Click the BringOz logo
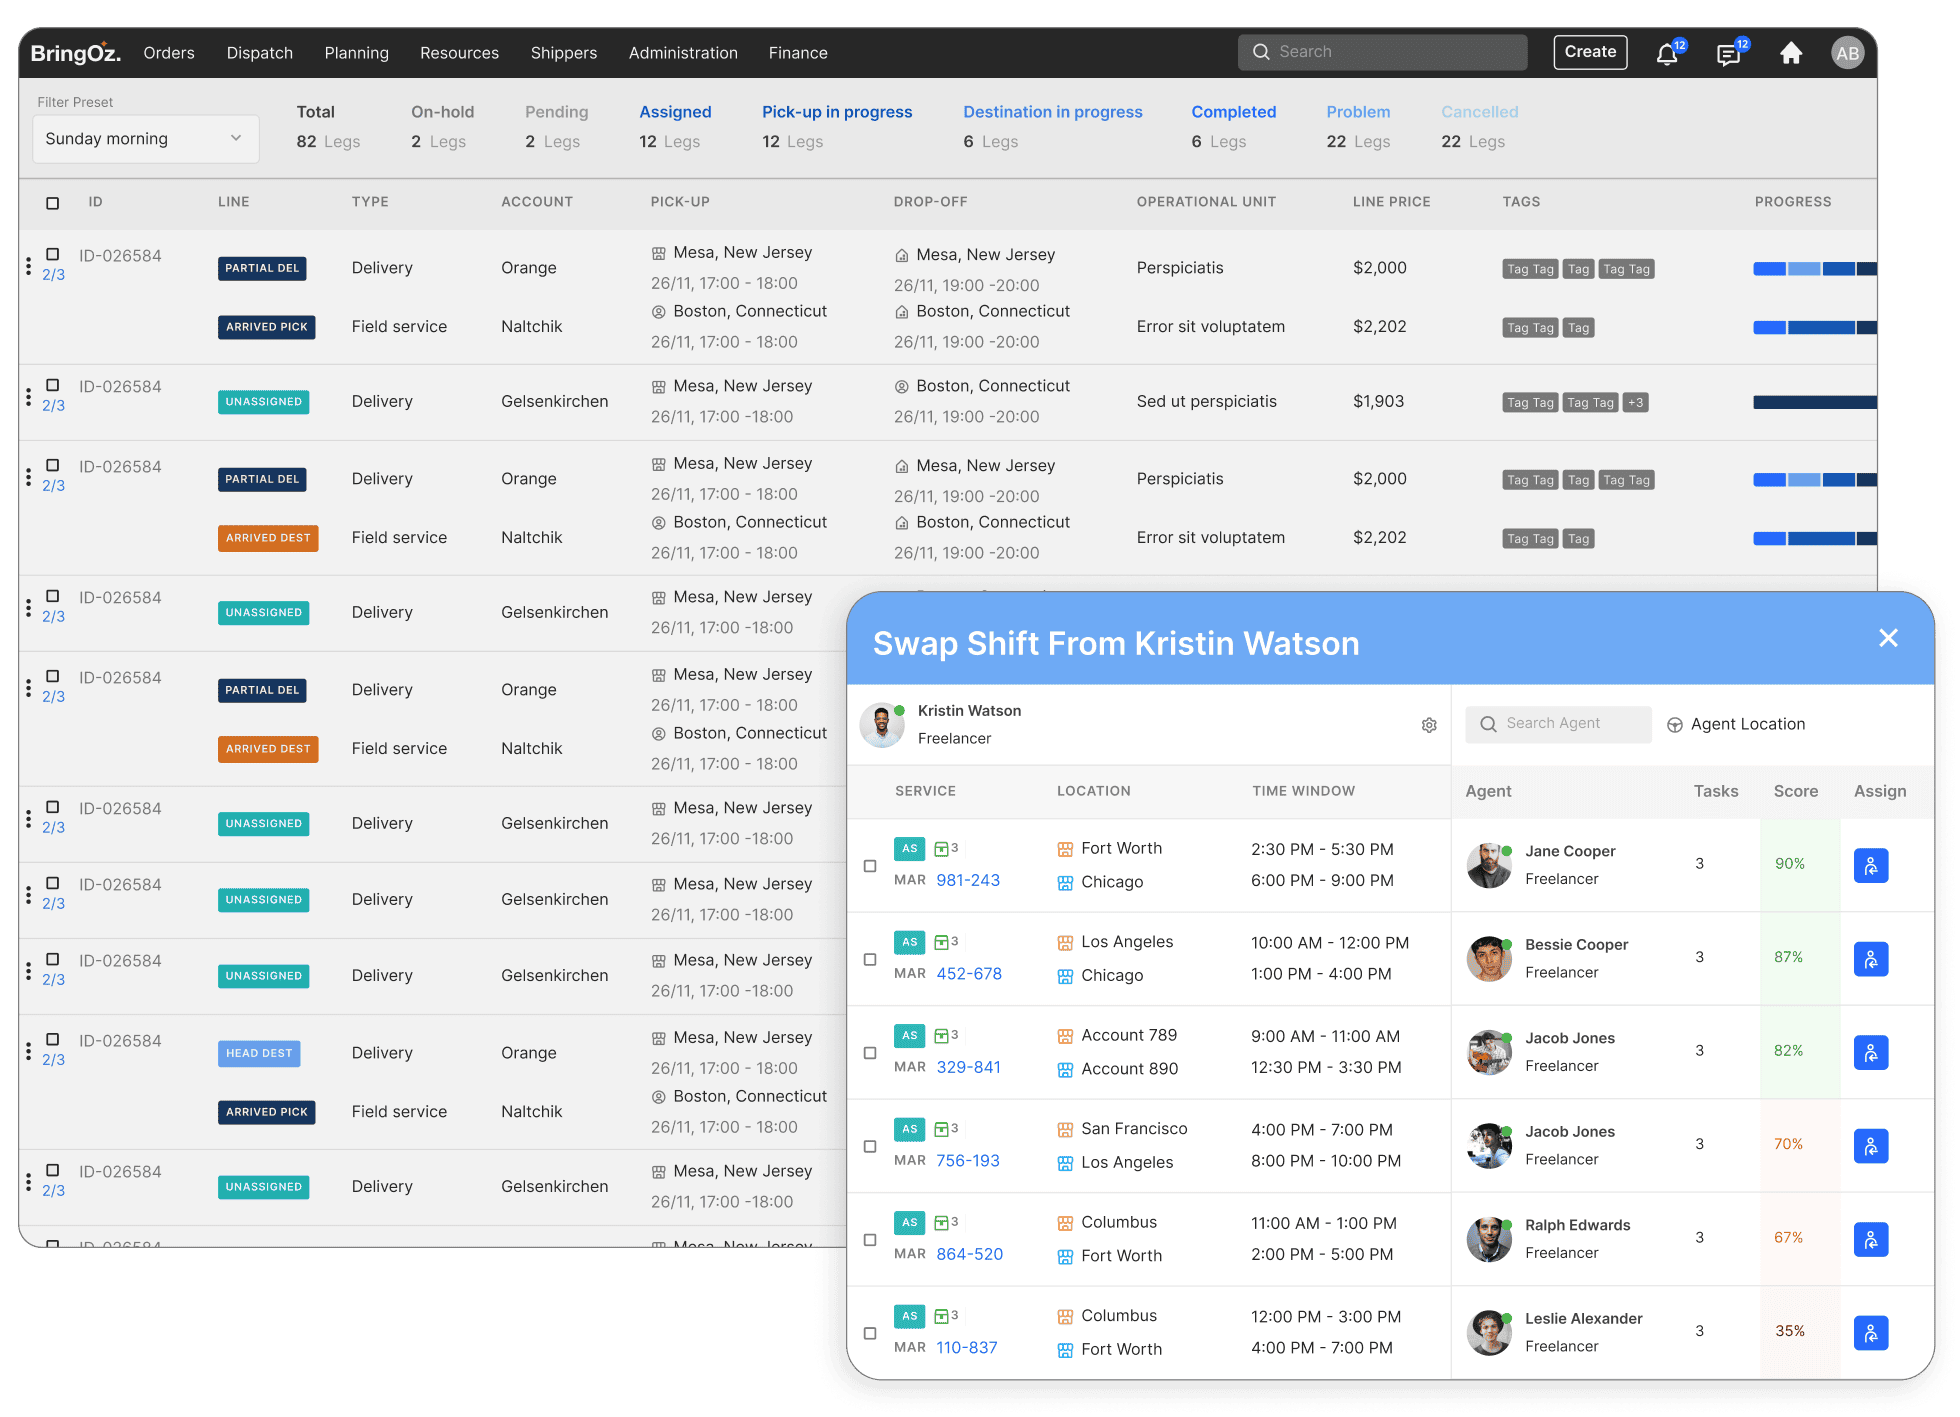This screenshot has width=1960, height=1417. (75, 53)
